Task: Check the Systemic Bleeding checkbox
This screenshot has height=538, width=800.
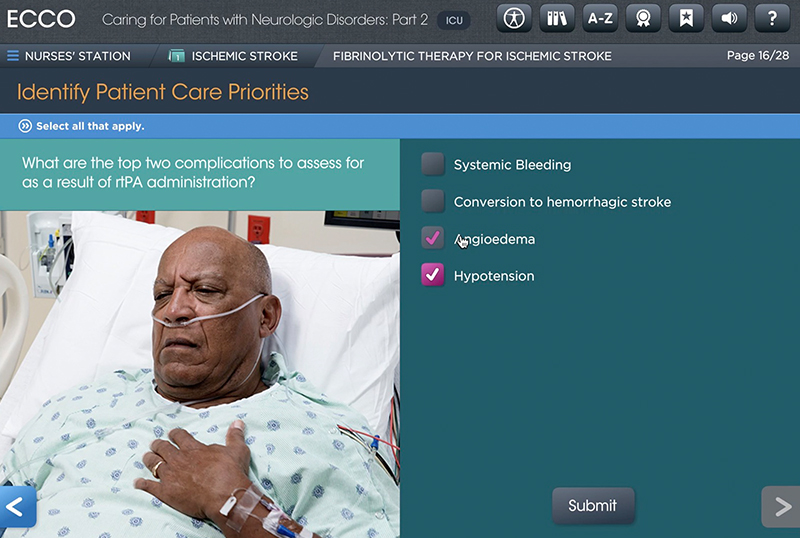Action: click(x=433, y=165)
